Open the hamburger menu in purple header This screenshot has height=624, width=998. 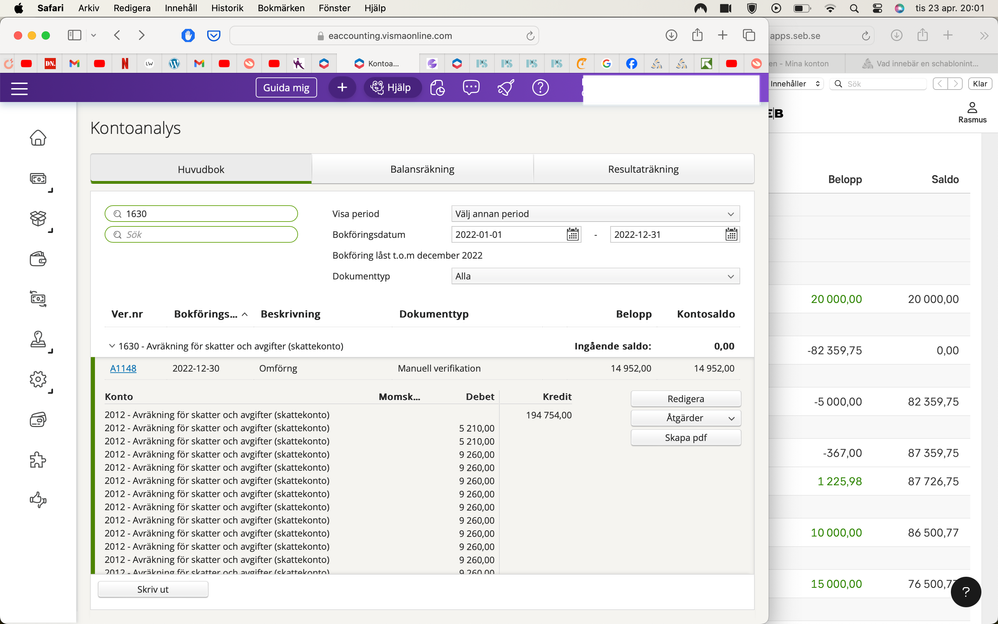(x=19, y=88)
